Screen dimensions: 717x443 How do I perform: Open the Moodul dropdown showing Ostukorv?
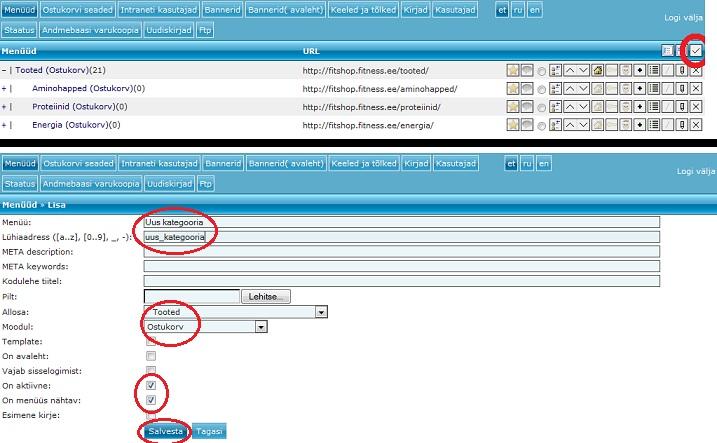[205, 326]
